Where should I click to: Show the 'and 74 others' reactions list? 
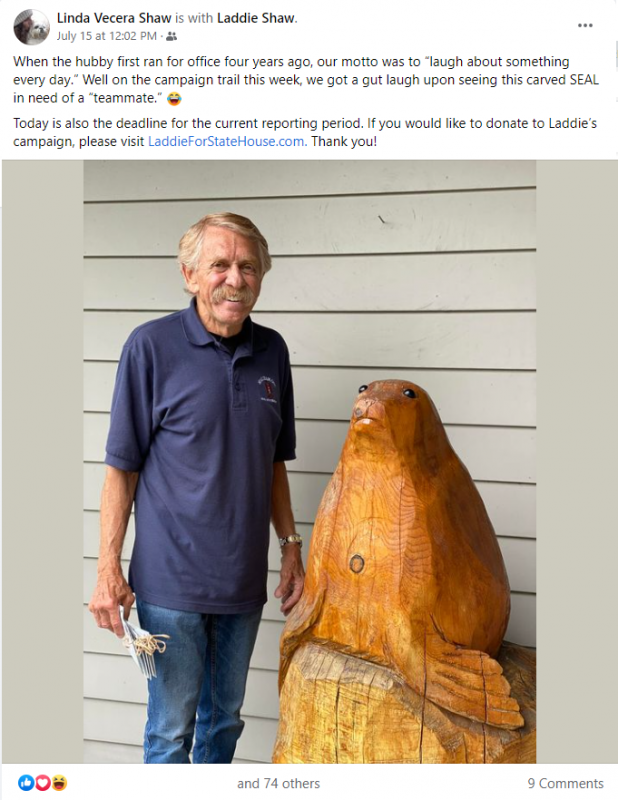click(278, 783)
